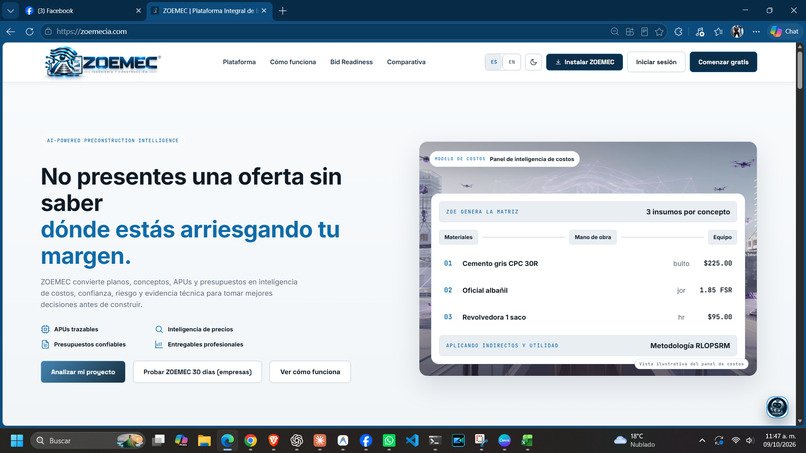Image resolution: width=806 pixels, height=453 pixels.
Task: Toggle dark mode moon icon
Action: tap(533, 62)
